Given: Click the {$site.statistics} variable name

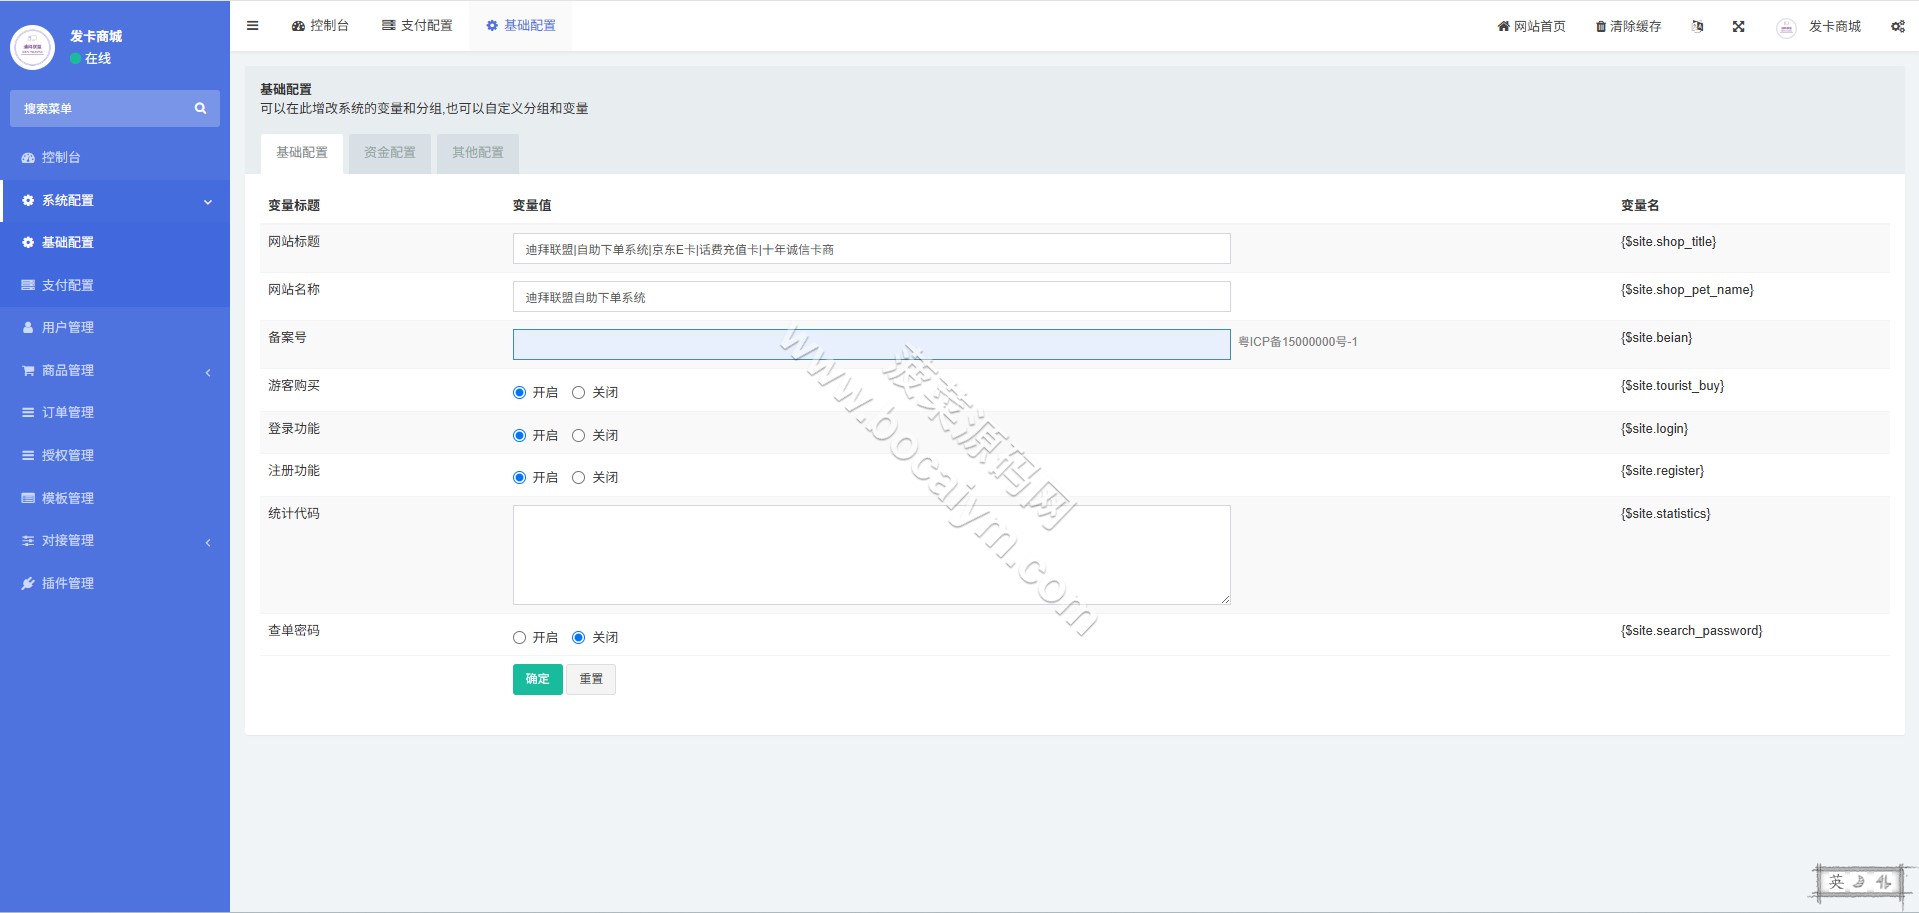Looking at the screenshot, I should pyautogui.click(x=1666, y=514).
